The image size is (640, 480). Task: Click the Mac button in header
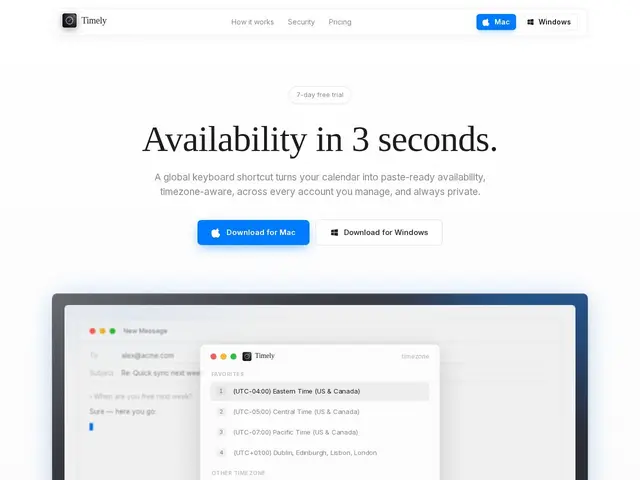(x=496, y=22)
